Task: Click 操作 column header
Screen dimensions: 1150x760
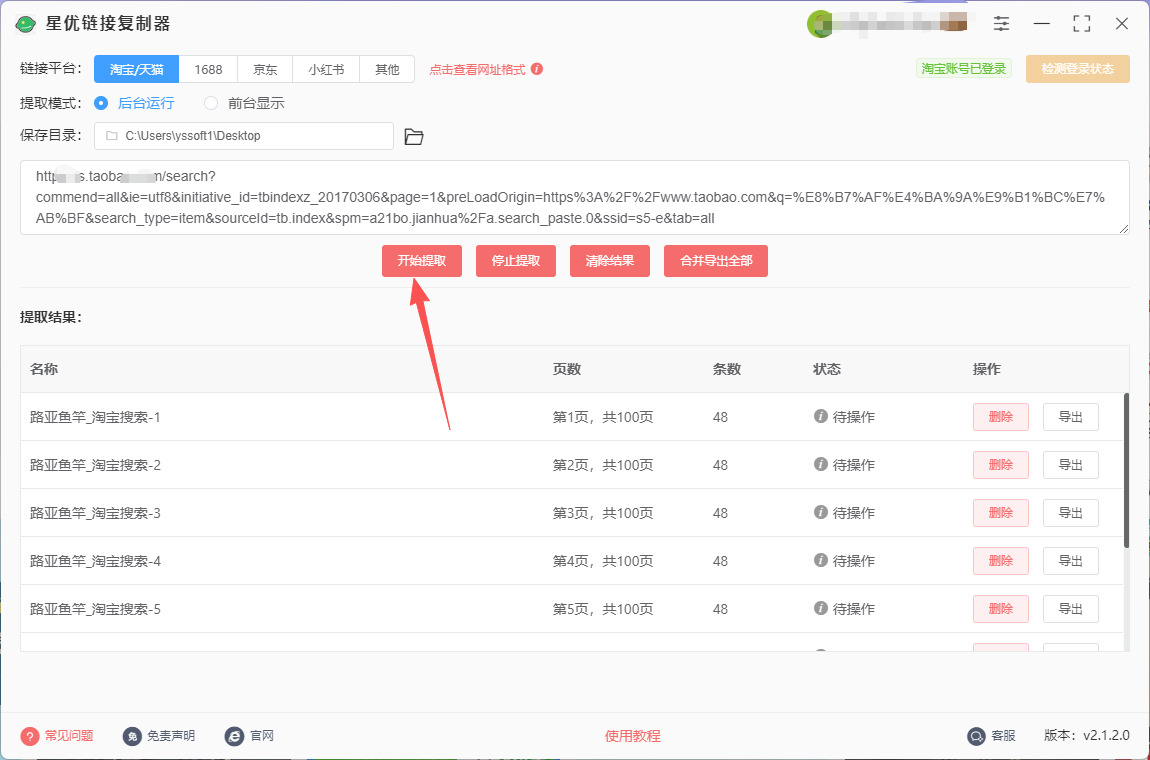Action: pyautogui.click(x=986, y=369)
